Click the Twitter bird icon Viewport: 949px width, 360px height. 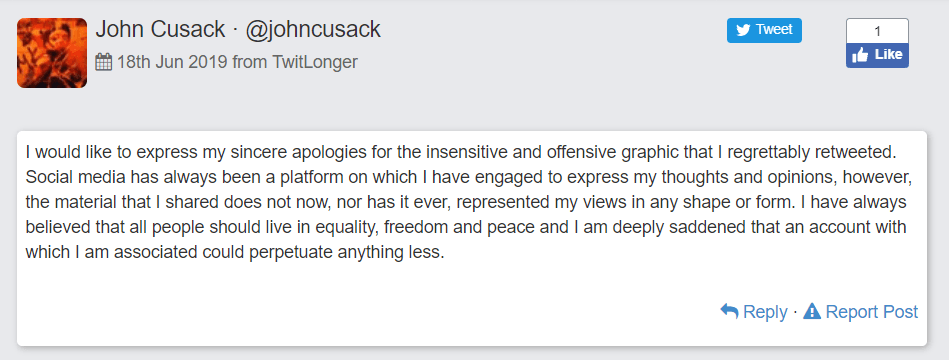point(743,30)
